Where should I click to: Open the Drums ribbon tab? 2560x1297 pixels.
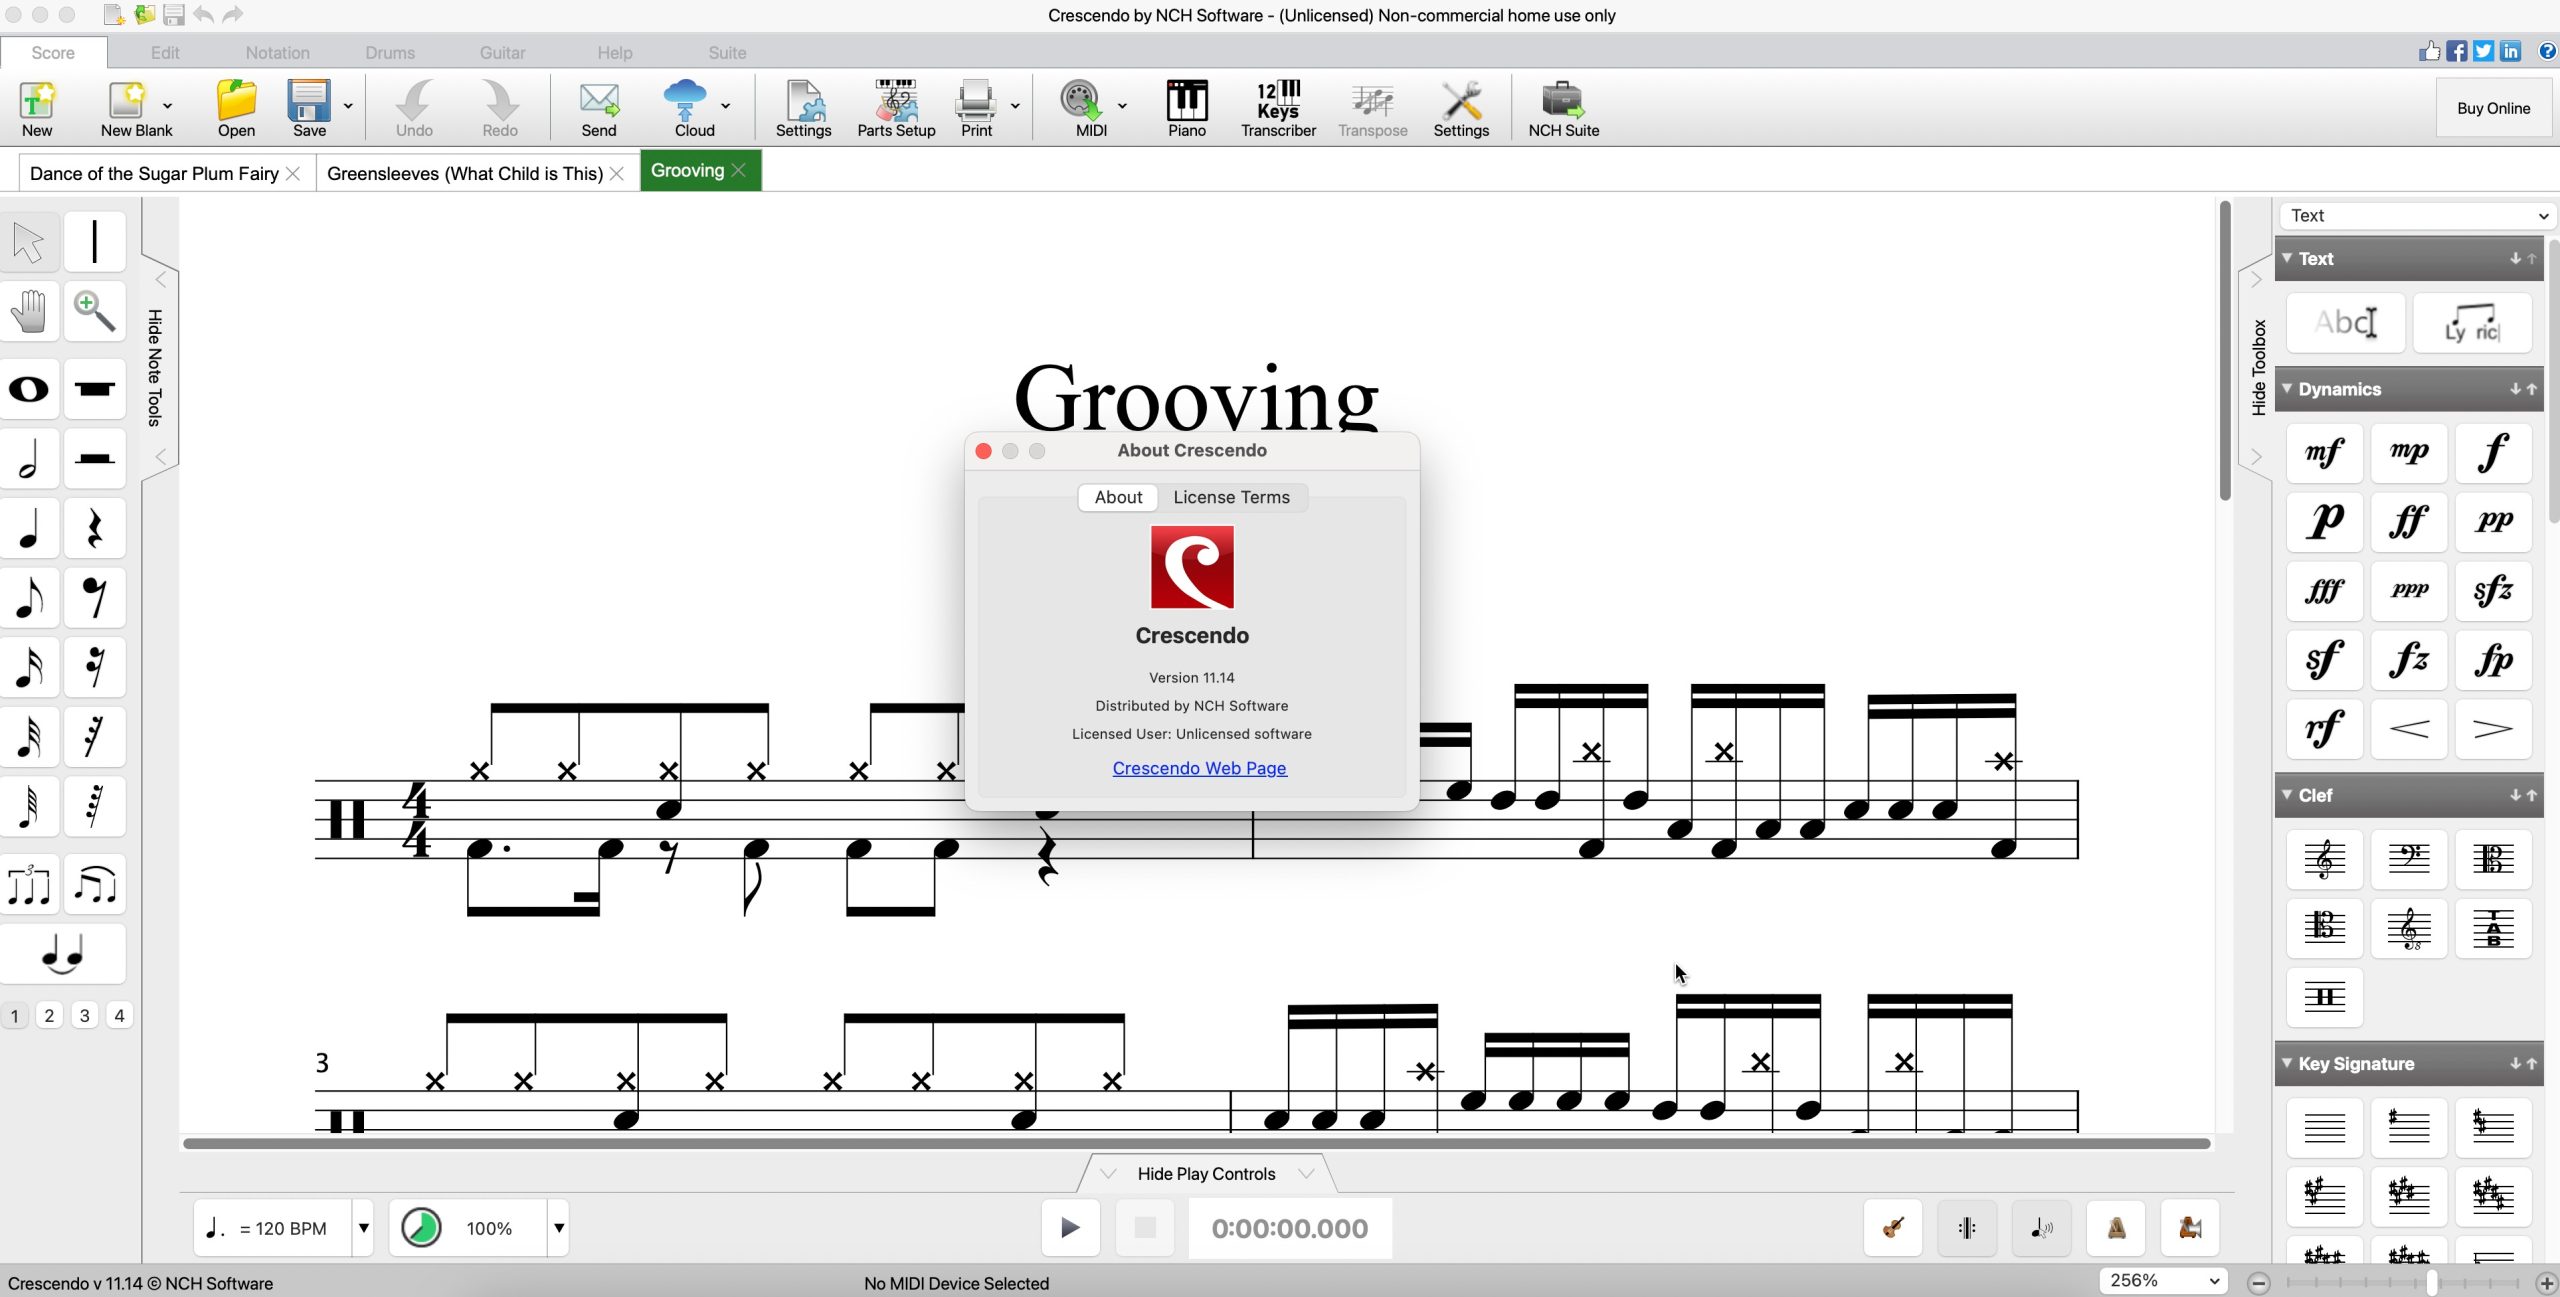[x=390, y=53]
